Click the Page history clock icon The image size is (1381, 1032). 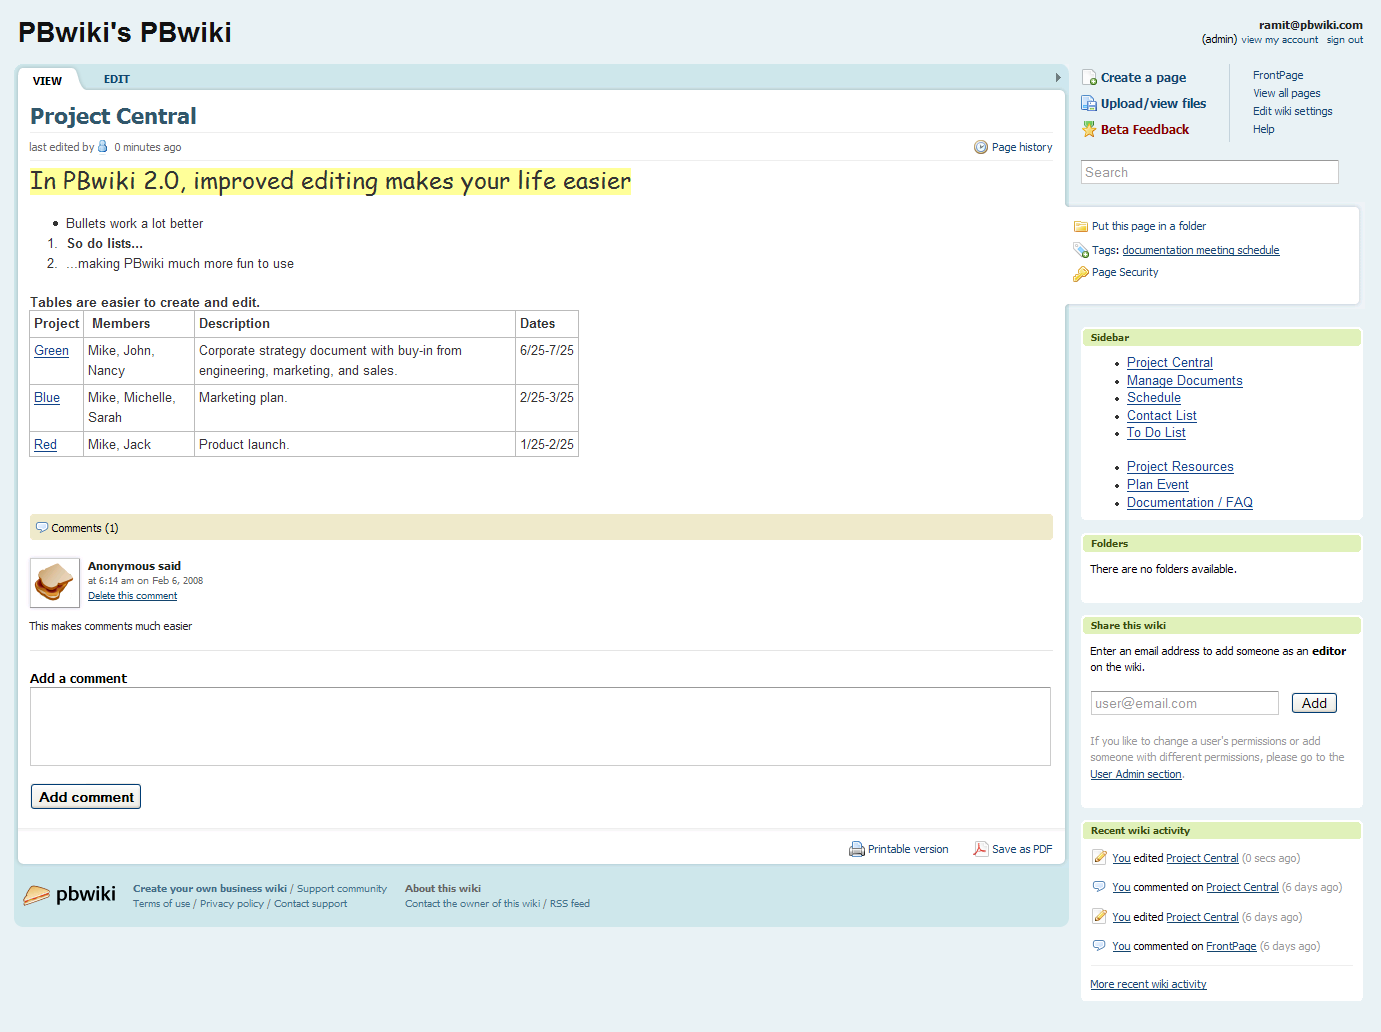pos(981,147)
